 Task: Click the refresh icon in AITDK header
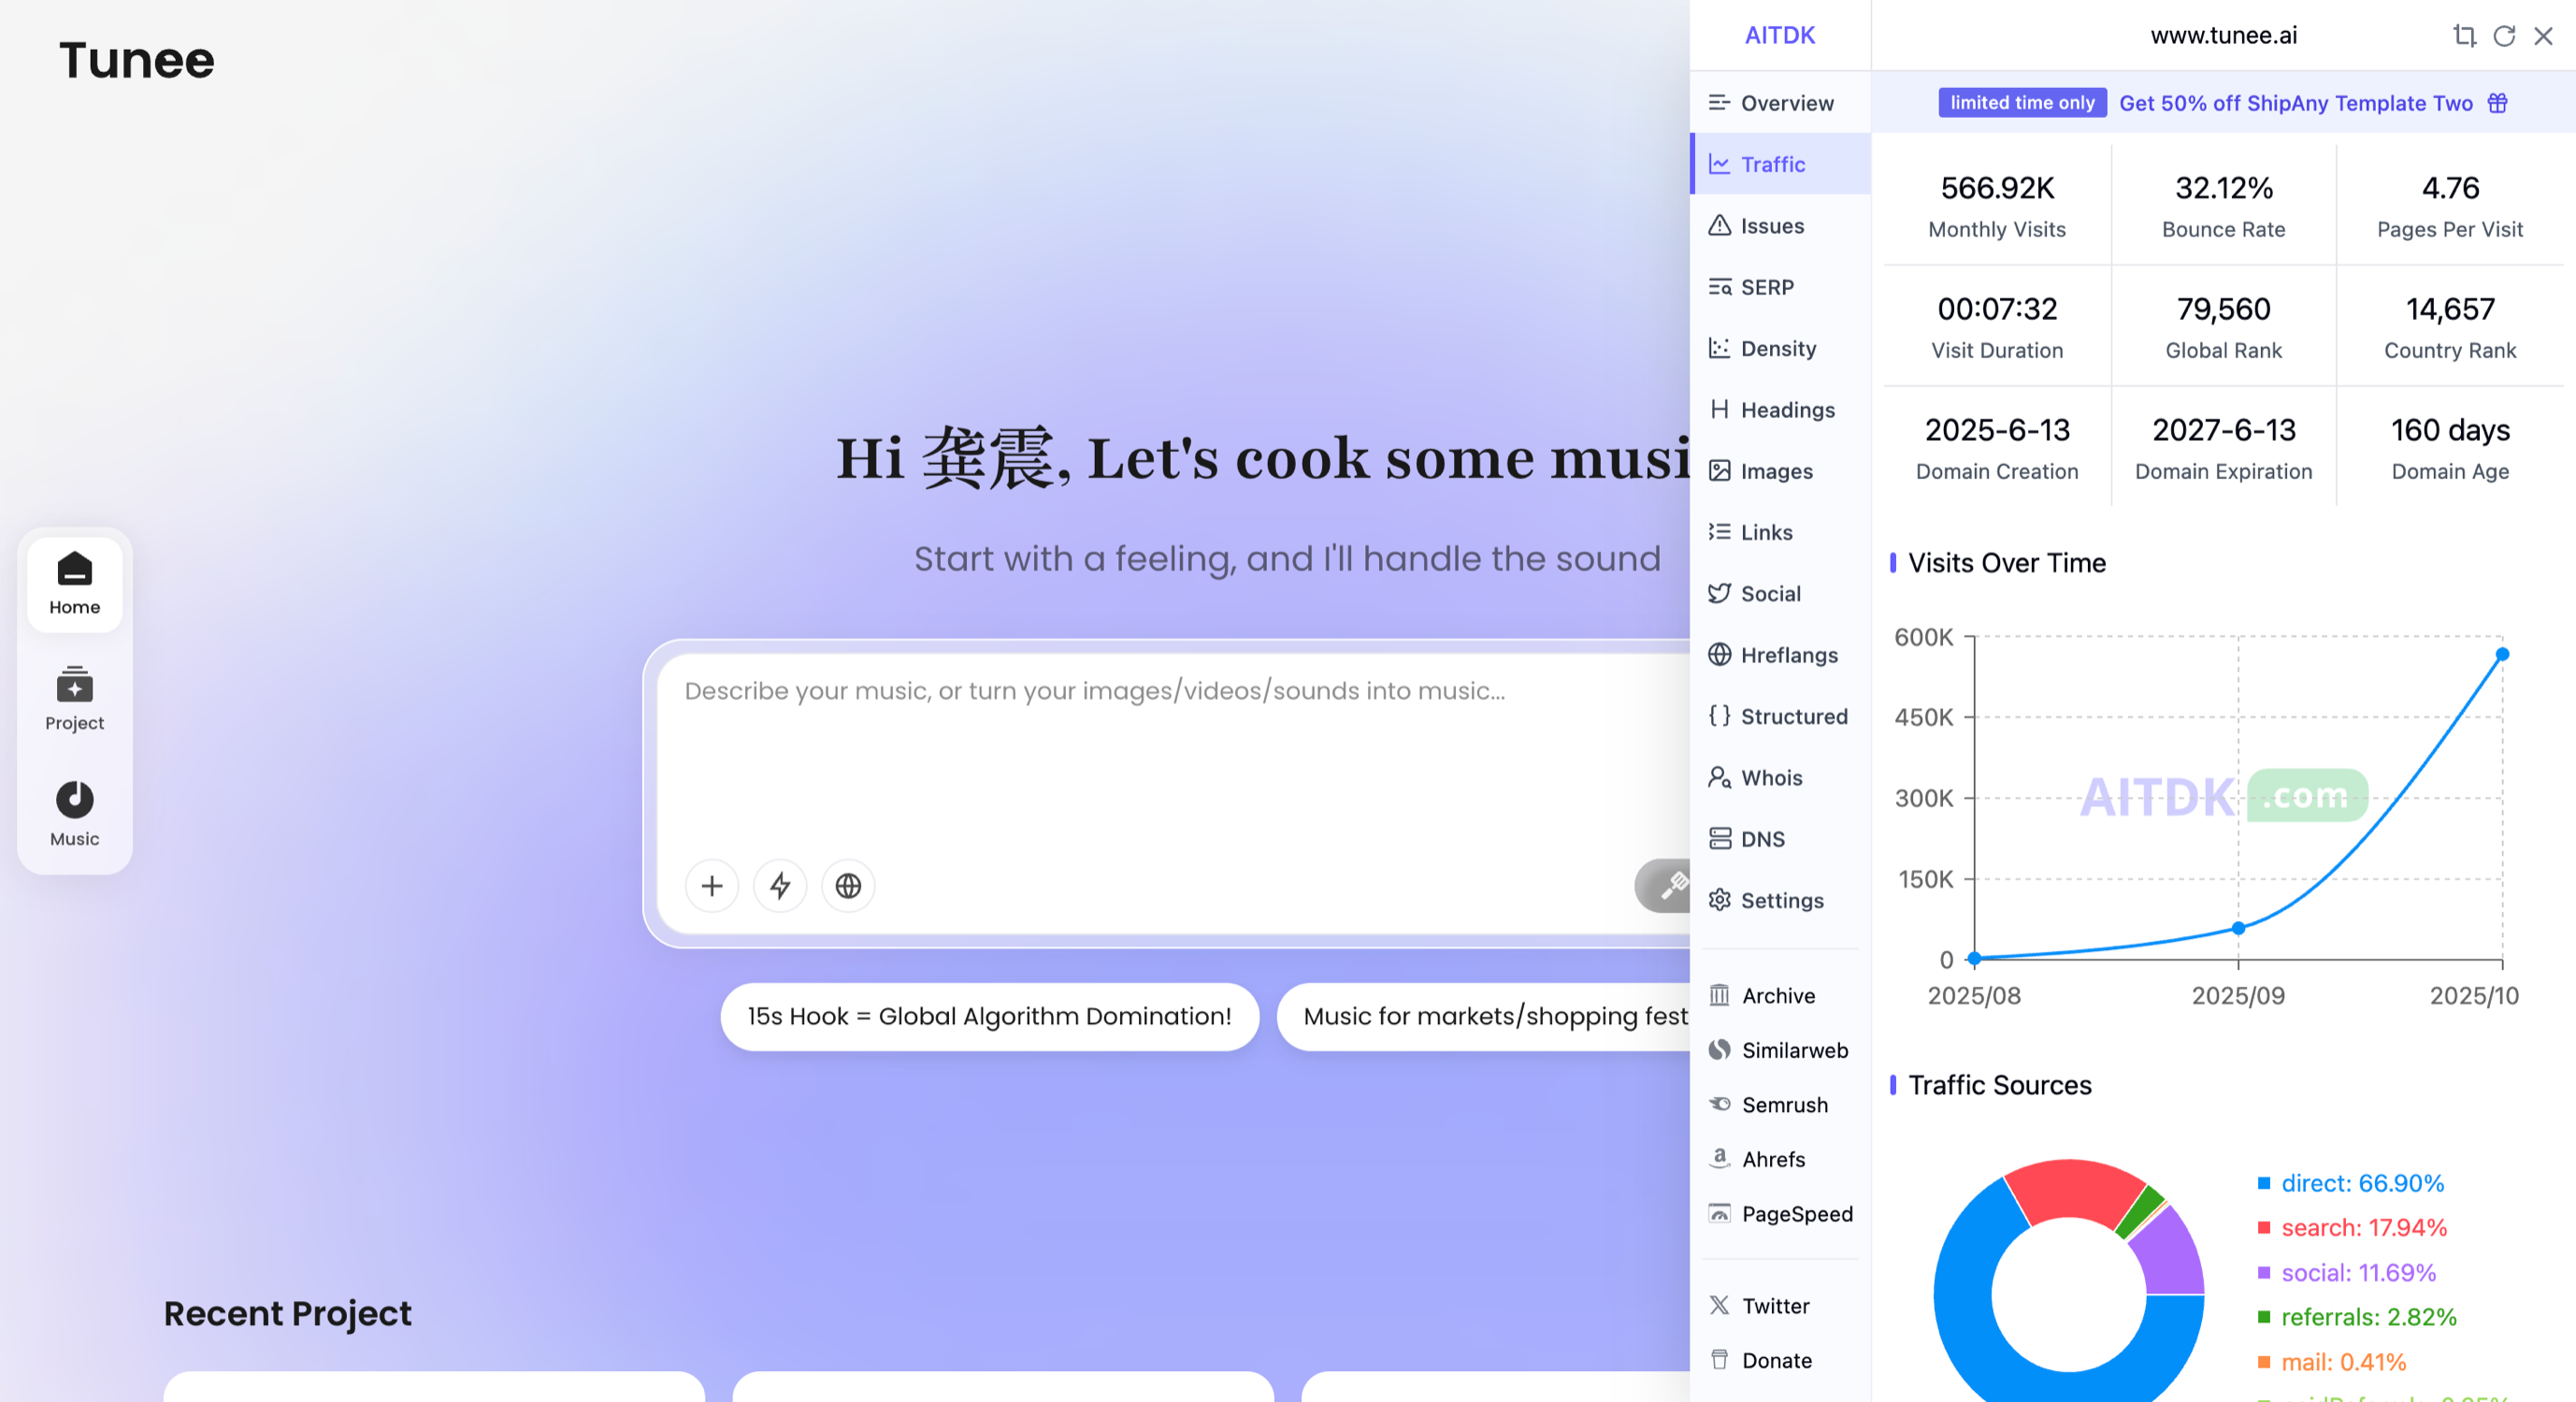(x=2503, y=36)
